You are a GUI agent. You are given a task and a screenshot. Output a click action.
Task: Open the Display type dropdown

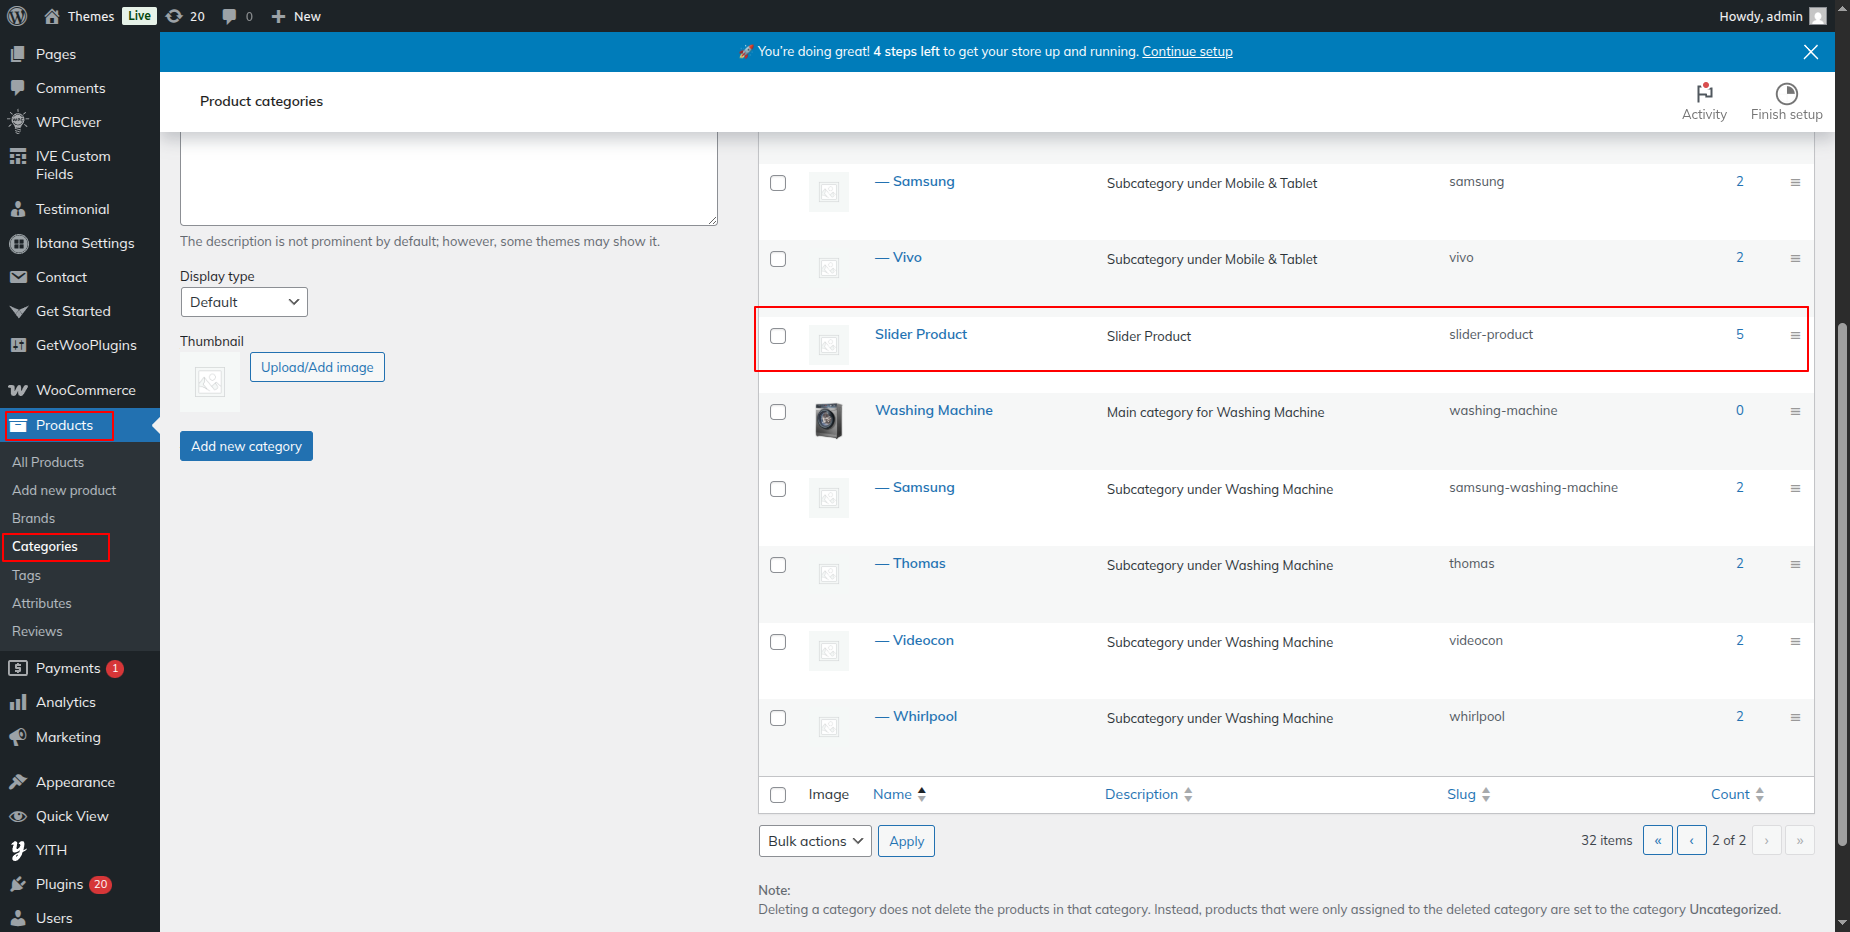point(244,302)
